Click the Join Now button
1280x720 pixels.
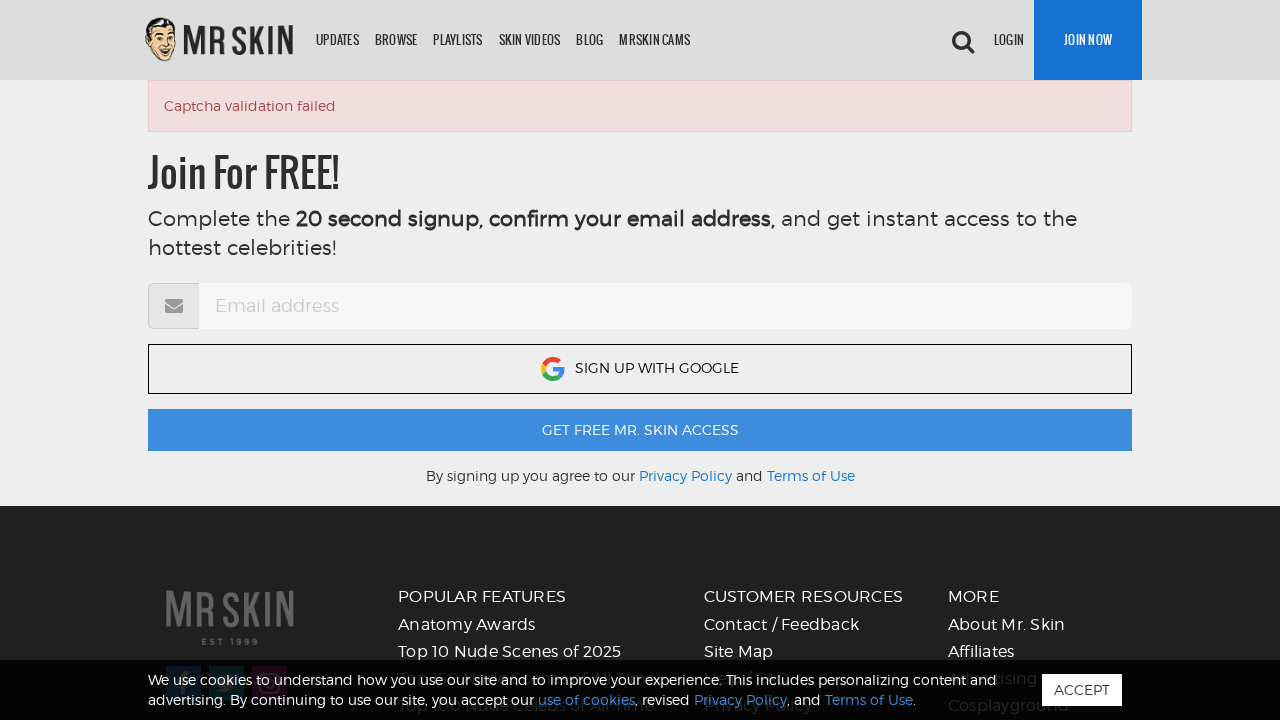pyautogui.click(x=1088, y=40)
